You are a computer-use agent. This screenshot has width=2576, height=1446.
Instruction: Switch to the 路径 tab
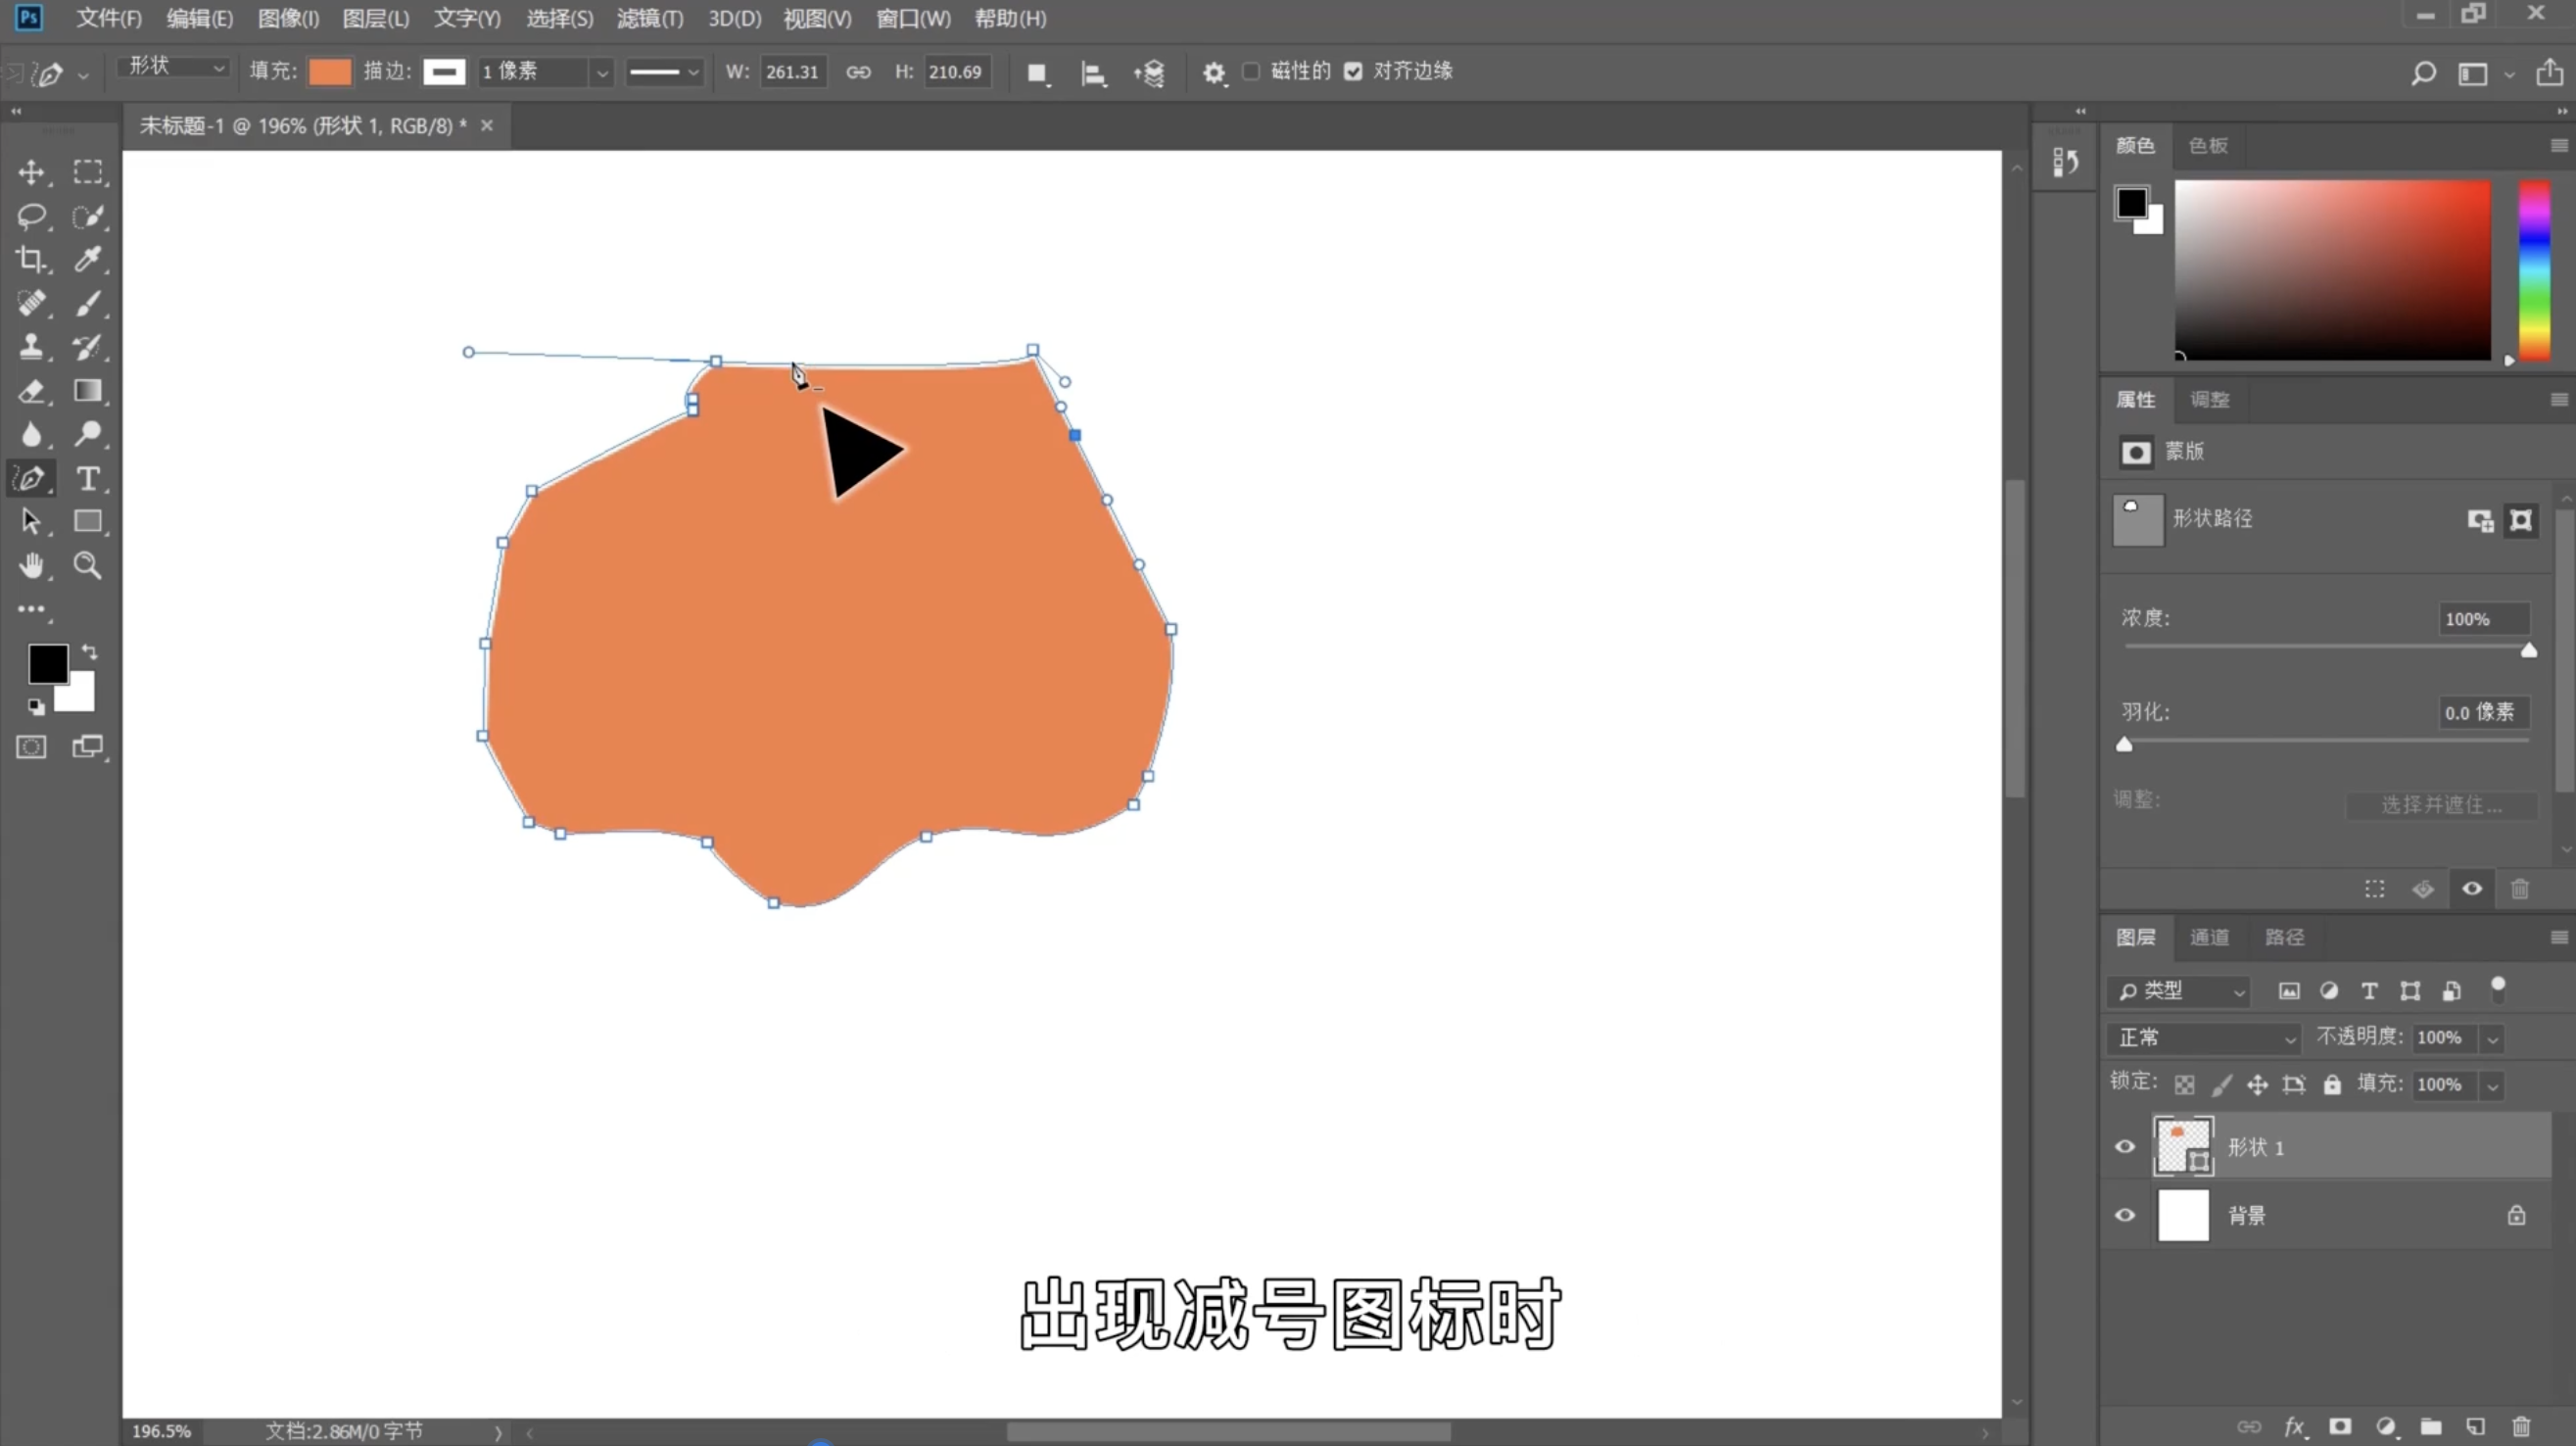(x=2284, y=937)
